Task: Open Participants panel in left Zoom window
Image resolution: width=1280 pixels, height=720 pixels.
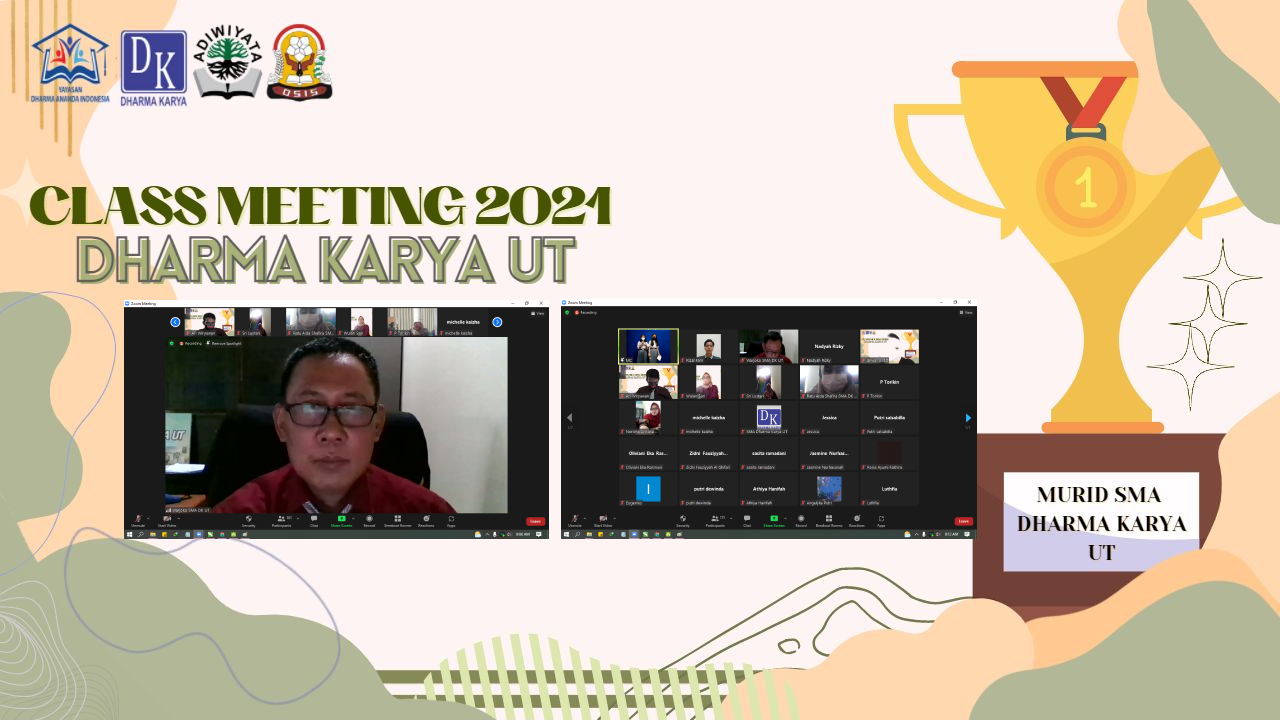Action: [x=281, y=521]
